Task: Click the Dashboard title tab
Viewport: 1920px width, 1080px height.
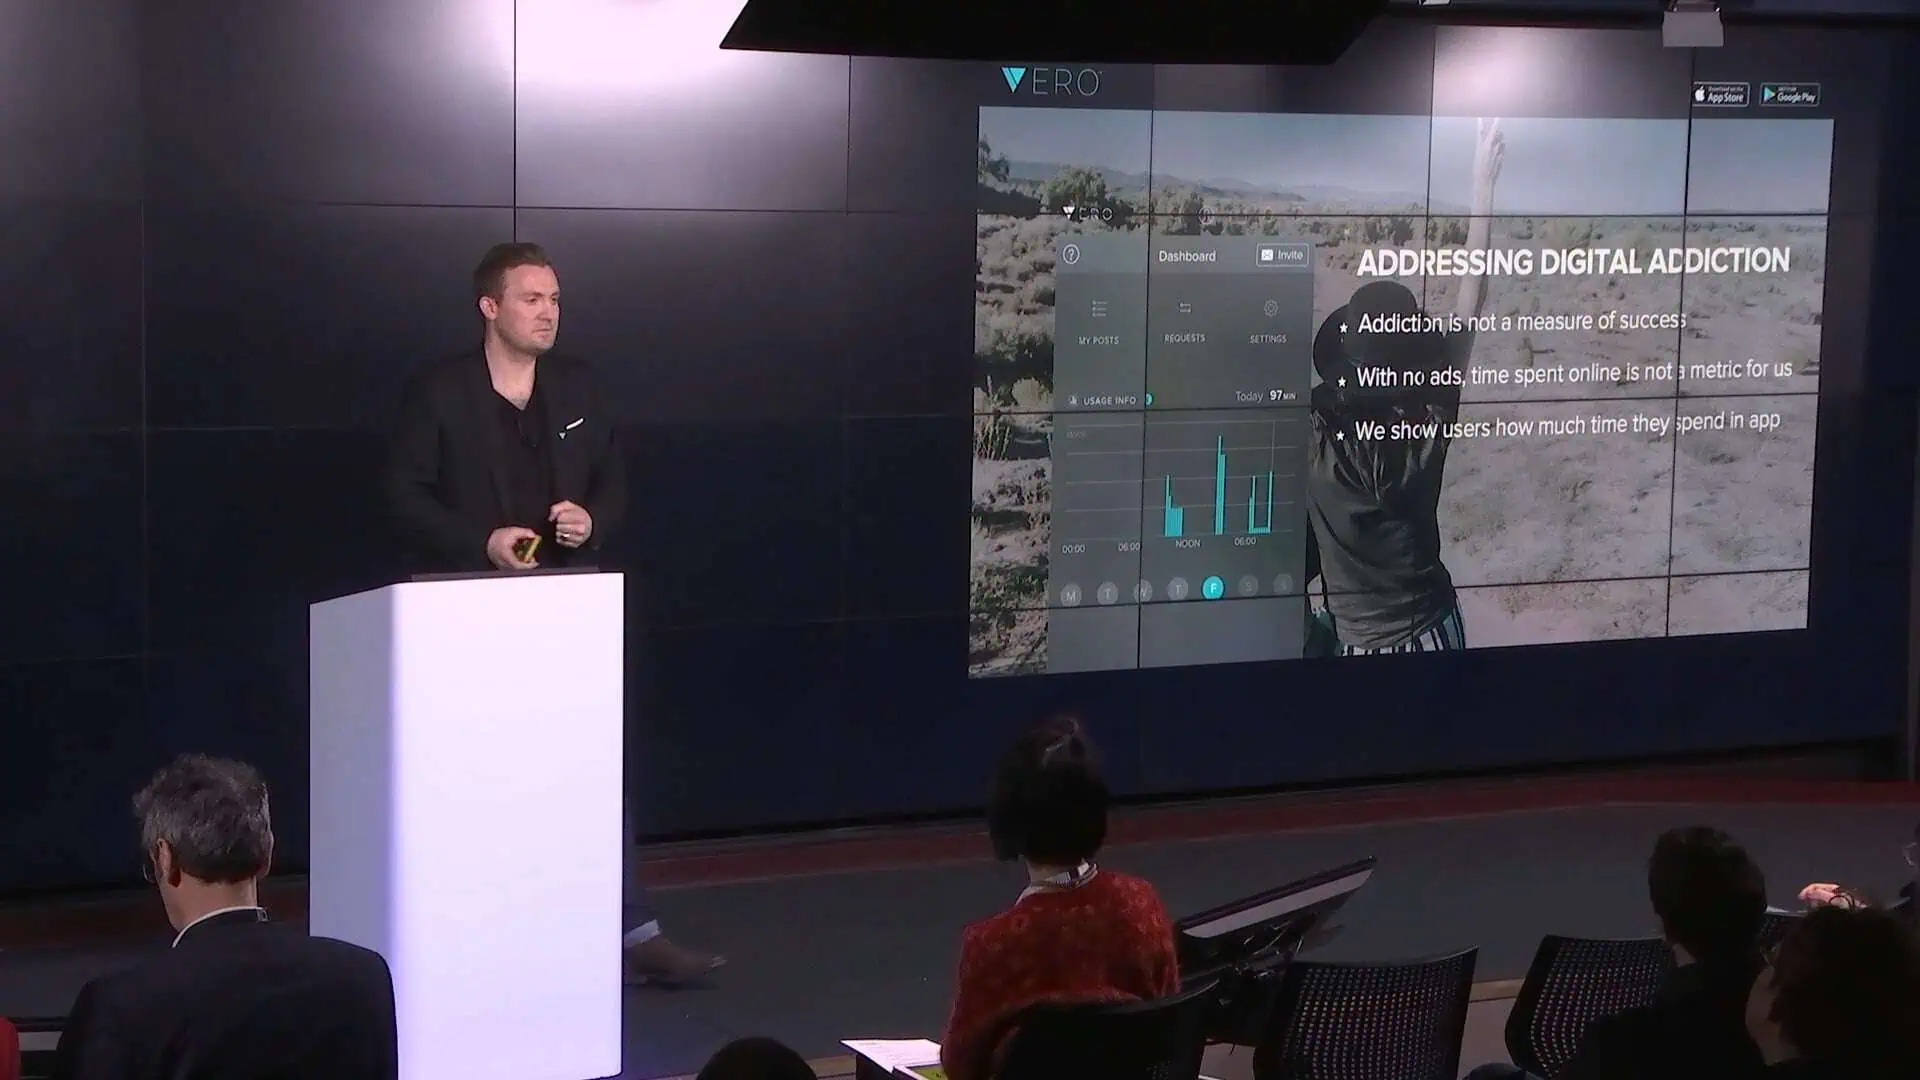Action: 1187,256
